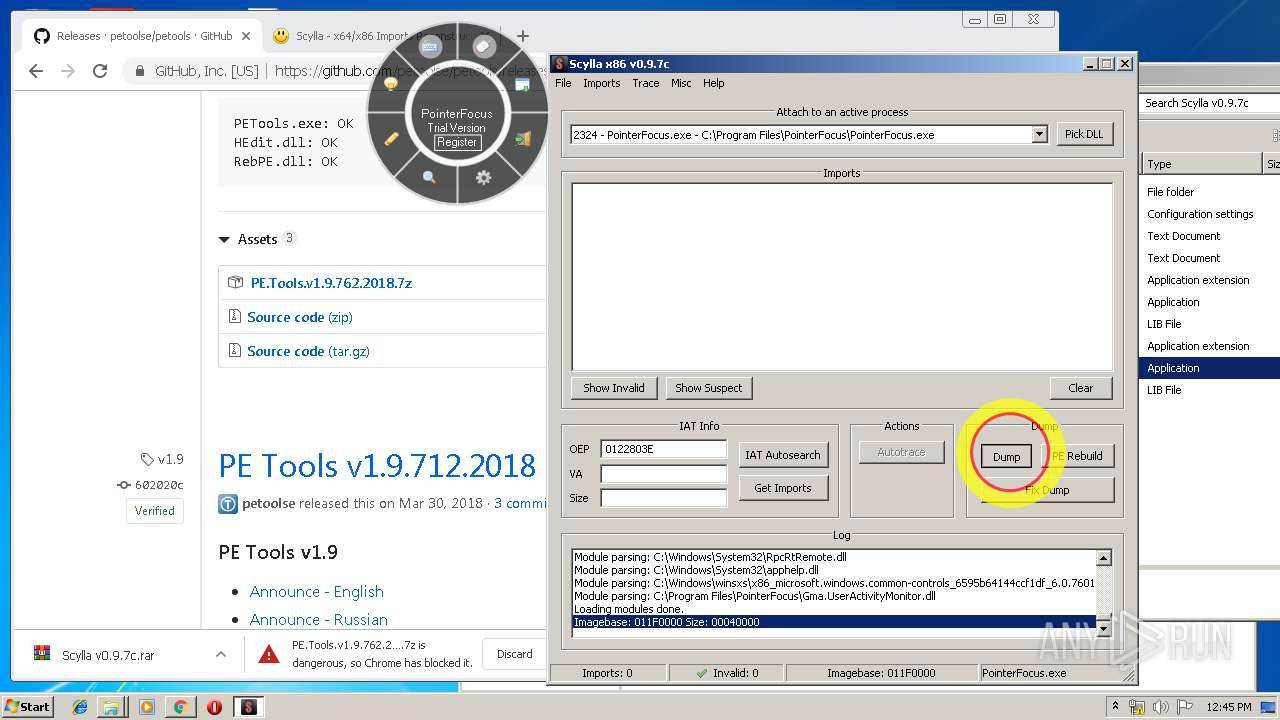Screen dimensions: 1280x720
Task: Go back in Chrome
Action: 36,71
